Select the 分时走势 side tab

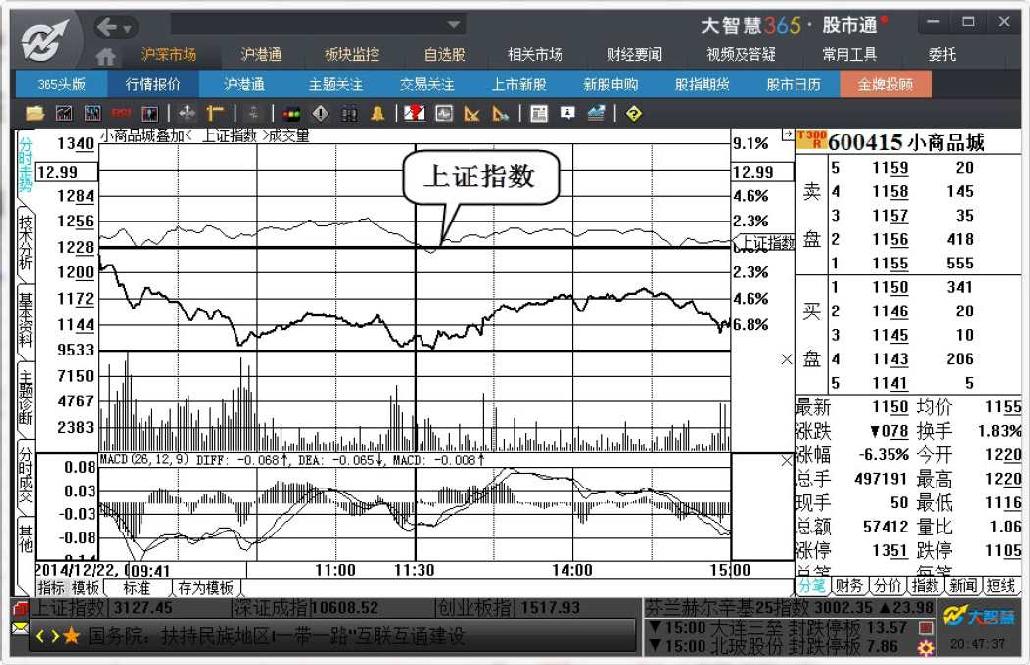point(26,164)
